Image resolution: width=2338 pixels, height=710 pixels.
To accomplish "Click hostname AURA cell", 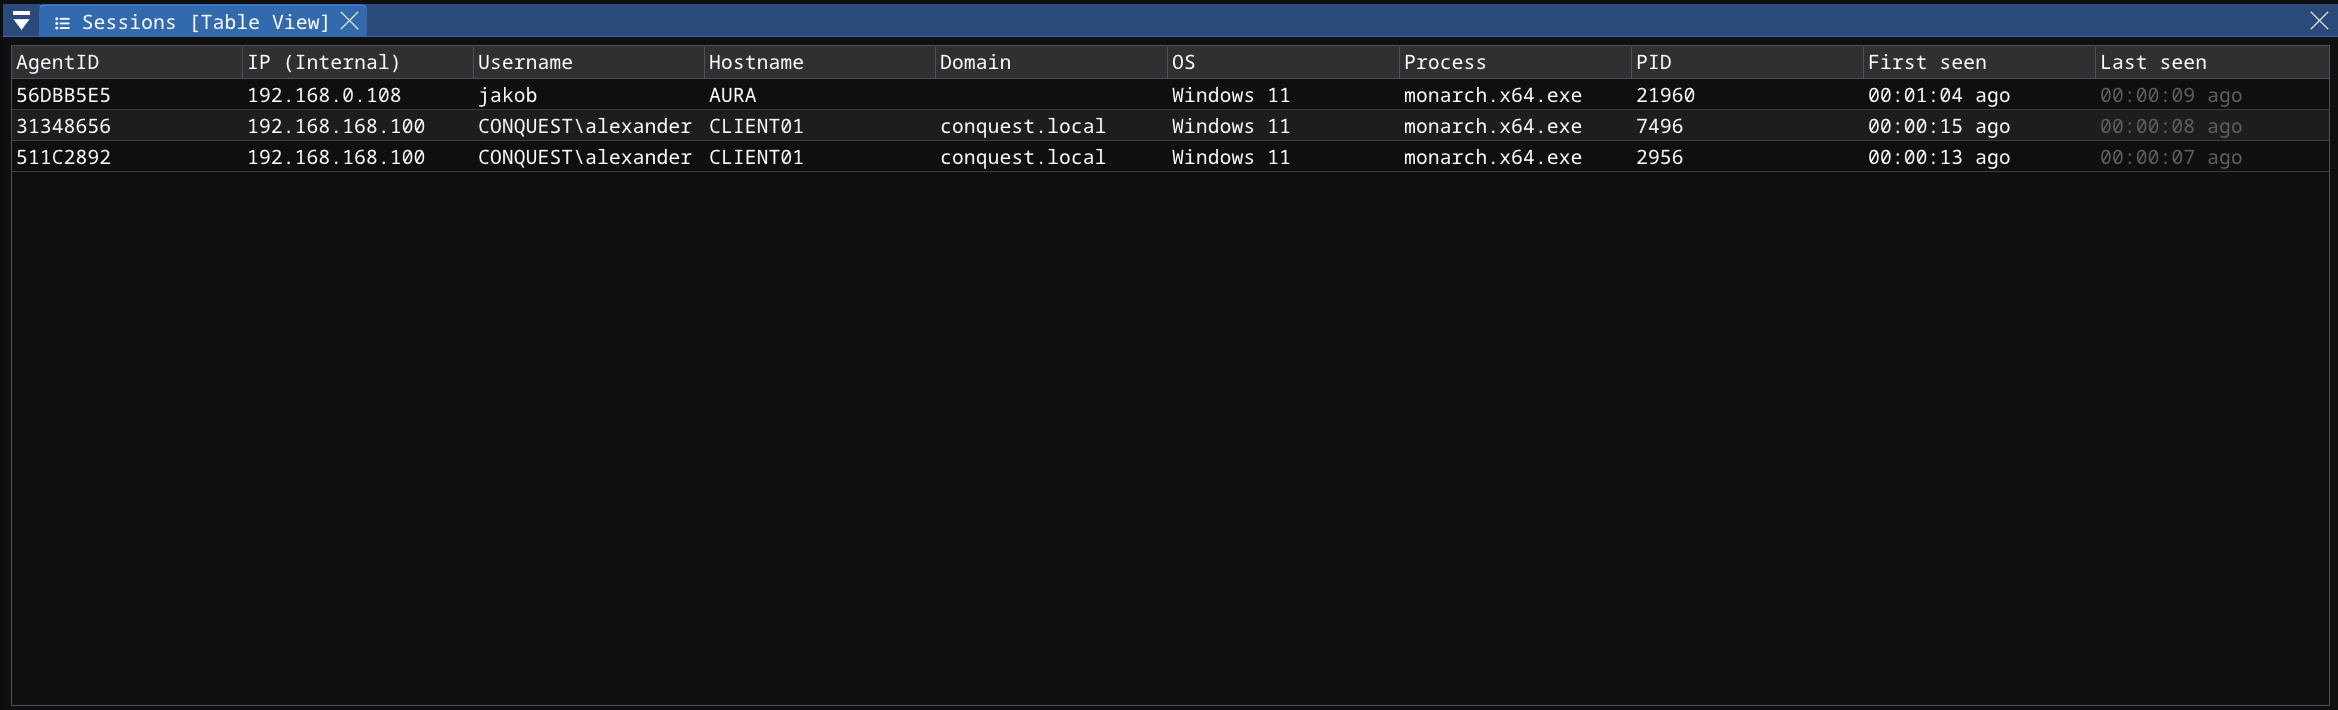I will (x=732, y=95).
